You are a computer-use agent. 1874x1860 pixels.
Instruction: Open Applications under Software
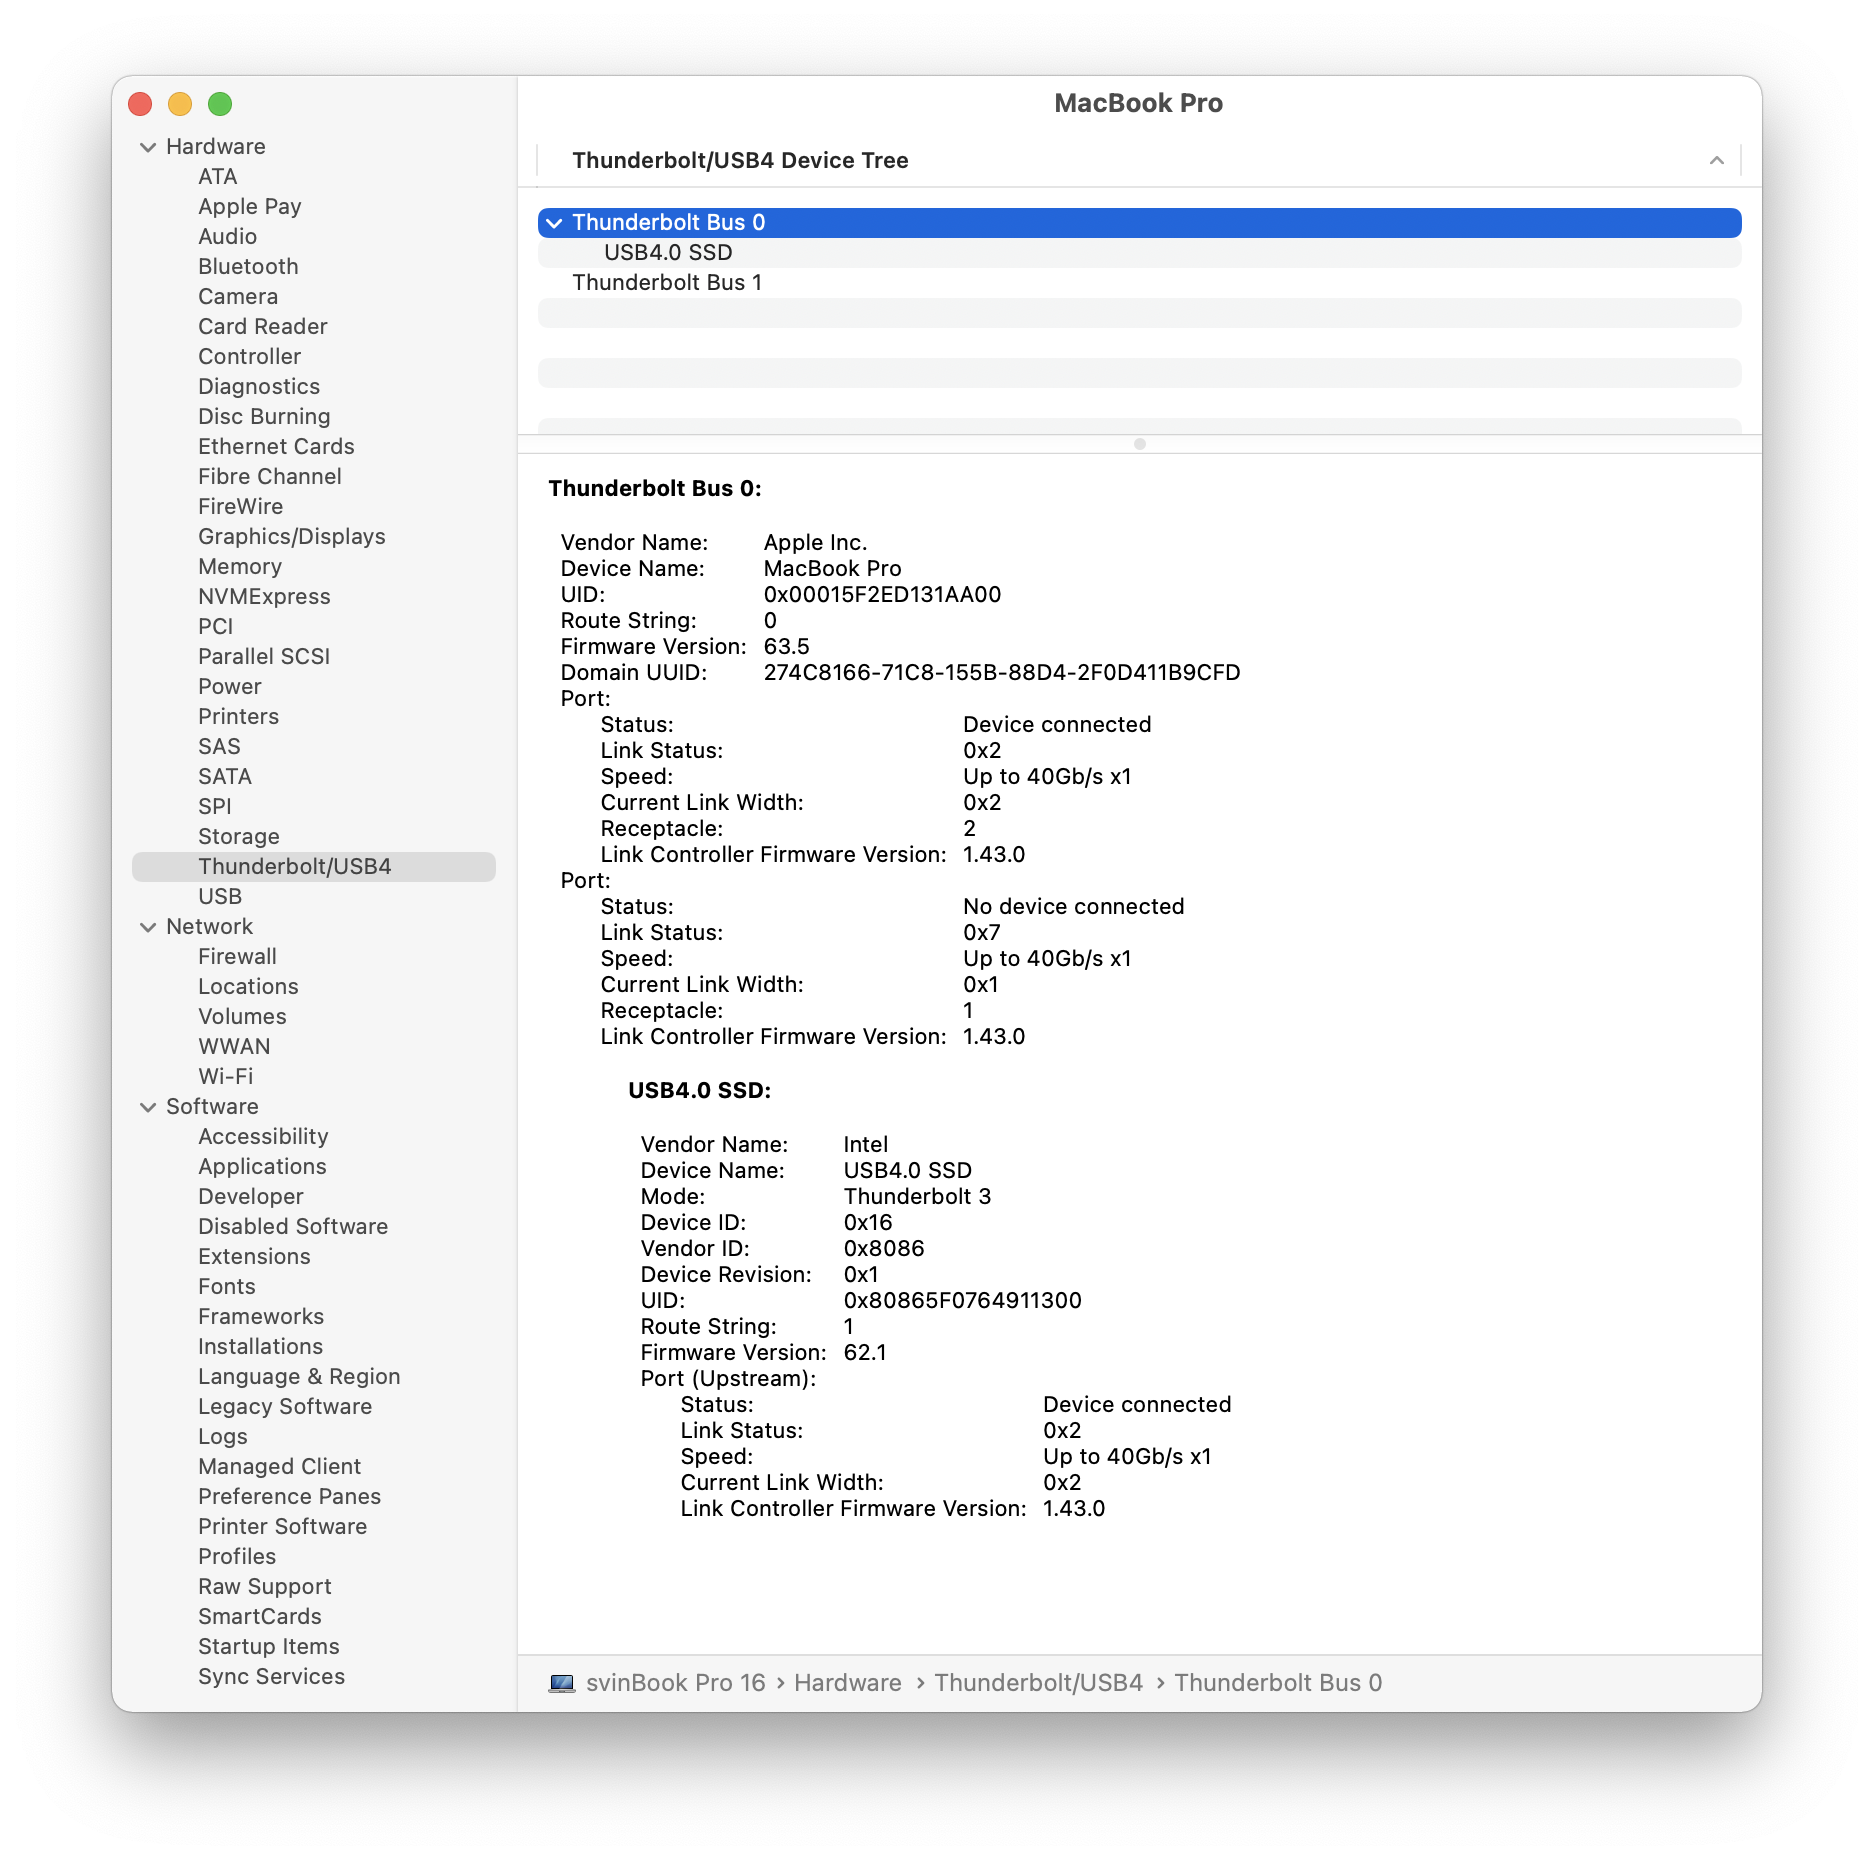pos(262,1167)
